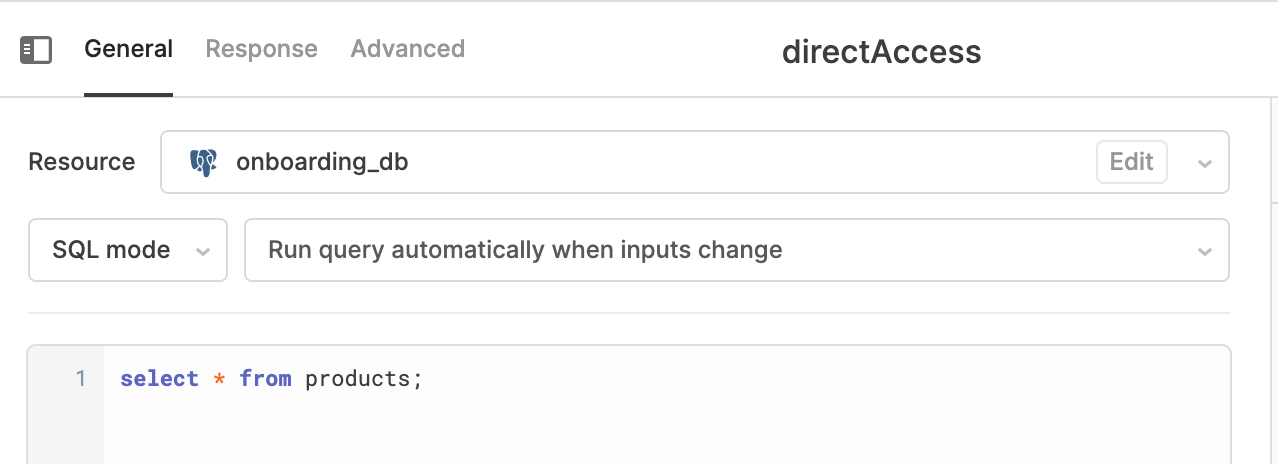
Task: Click the Edit resource button
Action: tap(1132, 162)
